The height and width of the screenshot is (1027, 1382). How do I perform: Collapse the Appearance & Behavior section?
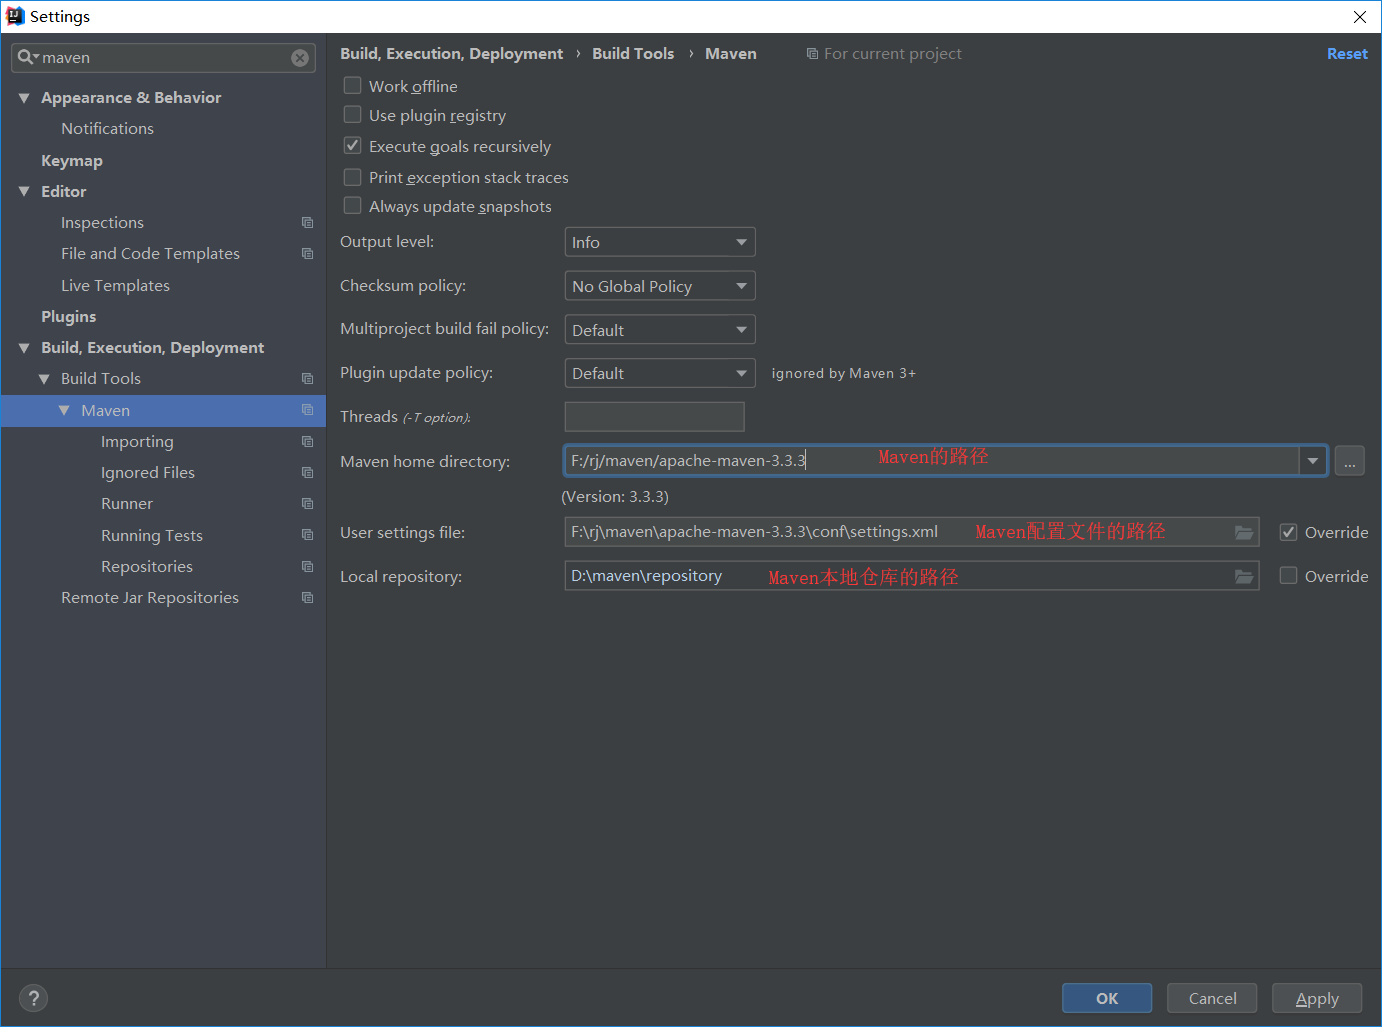(x=24, y=98)
